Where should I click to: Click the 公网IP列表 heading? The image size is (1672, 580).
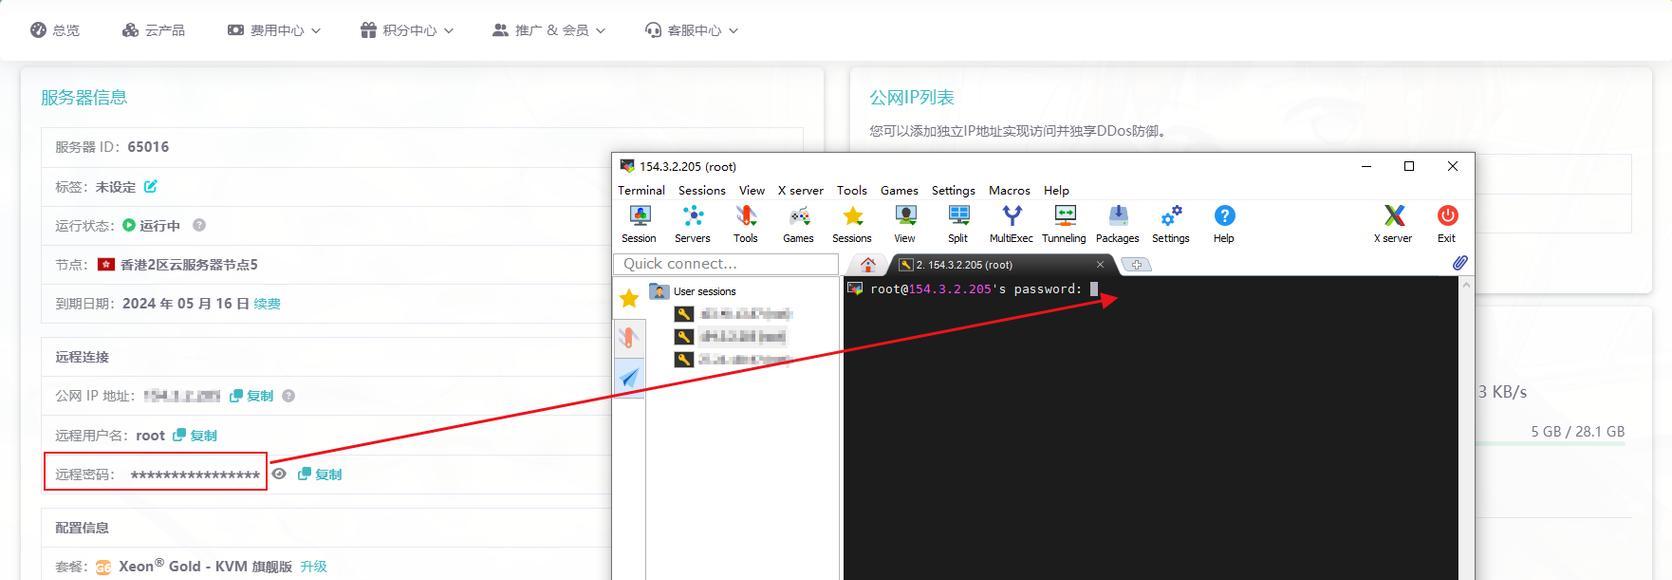[x=912, y=97]
